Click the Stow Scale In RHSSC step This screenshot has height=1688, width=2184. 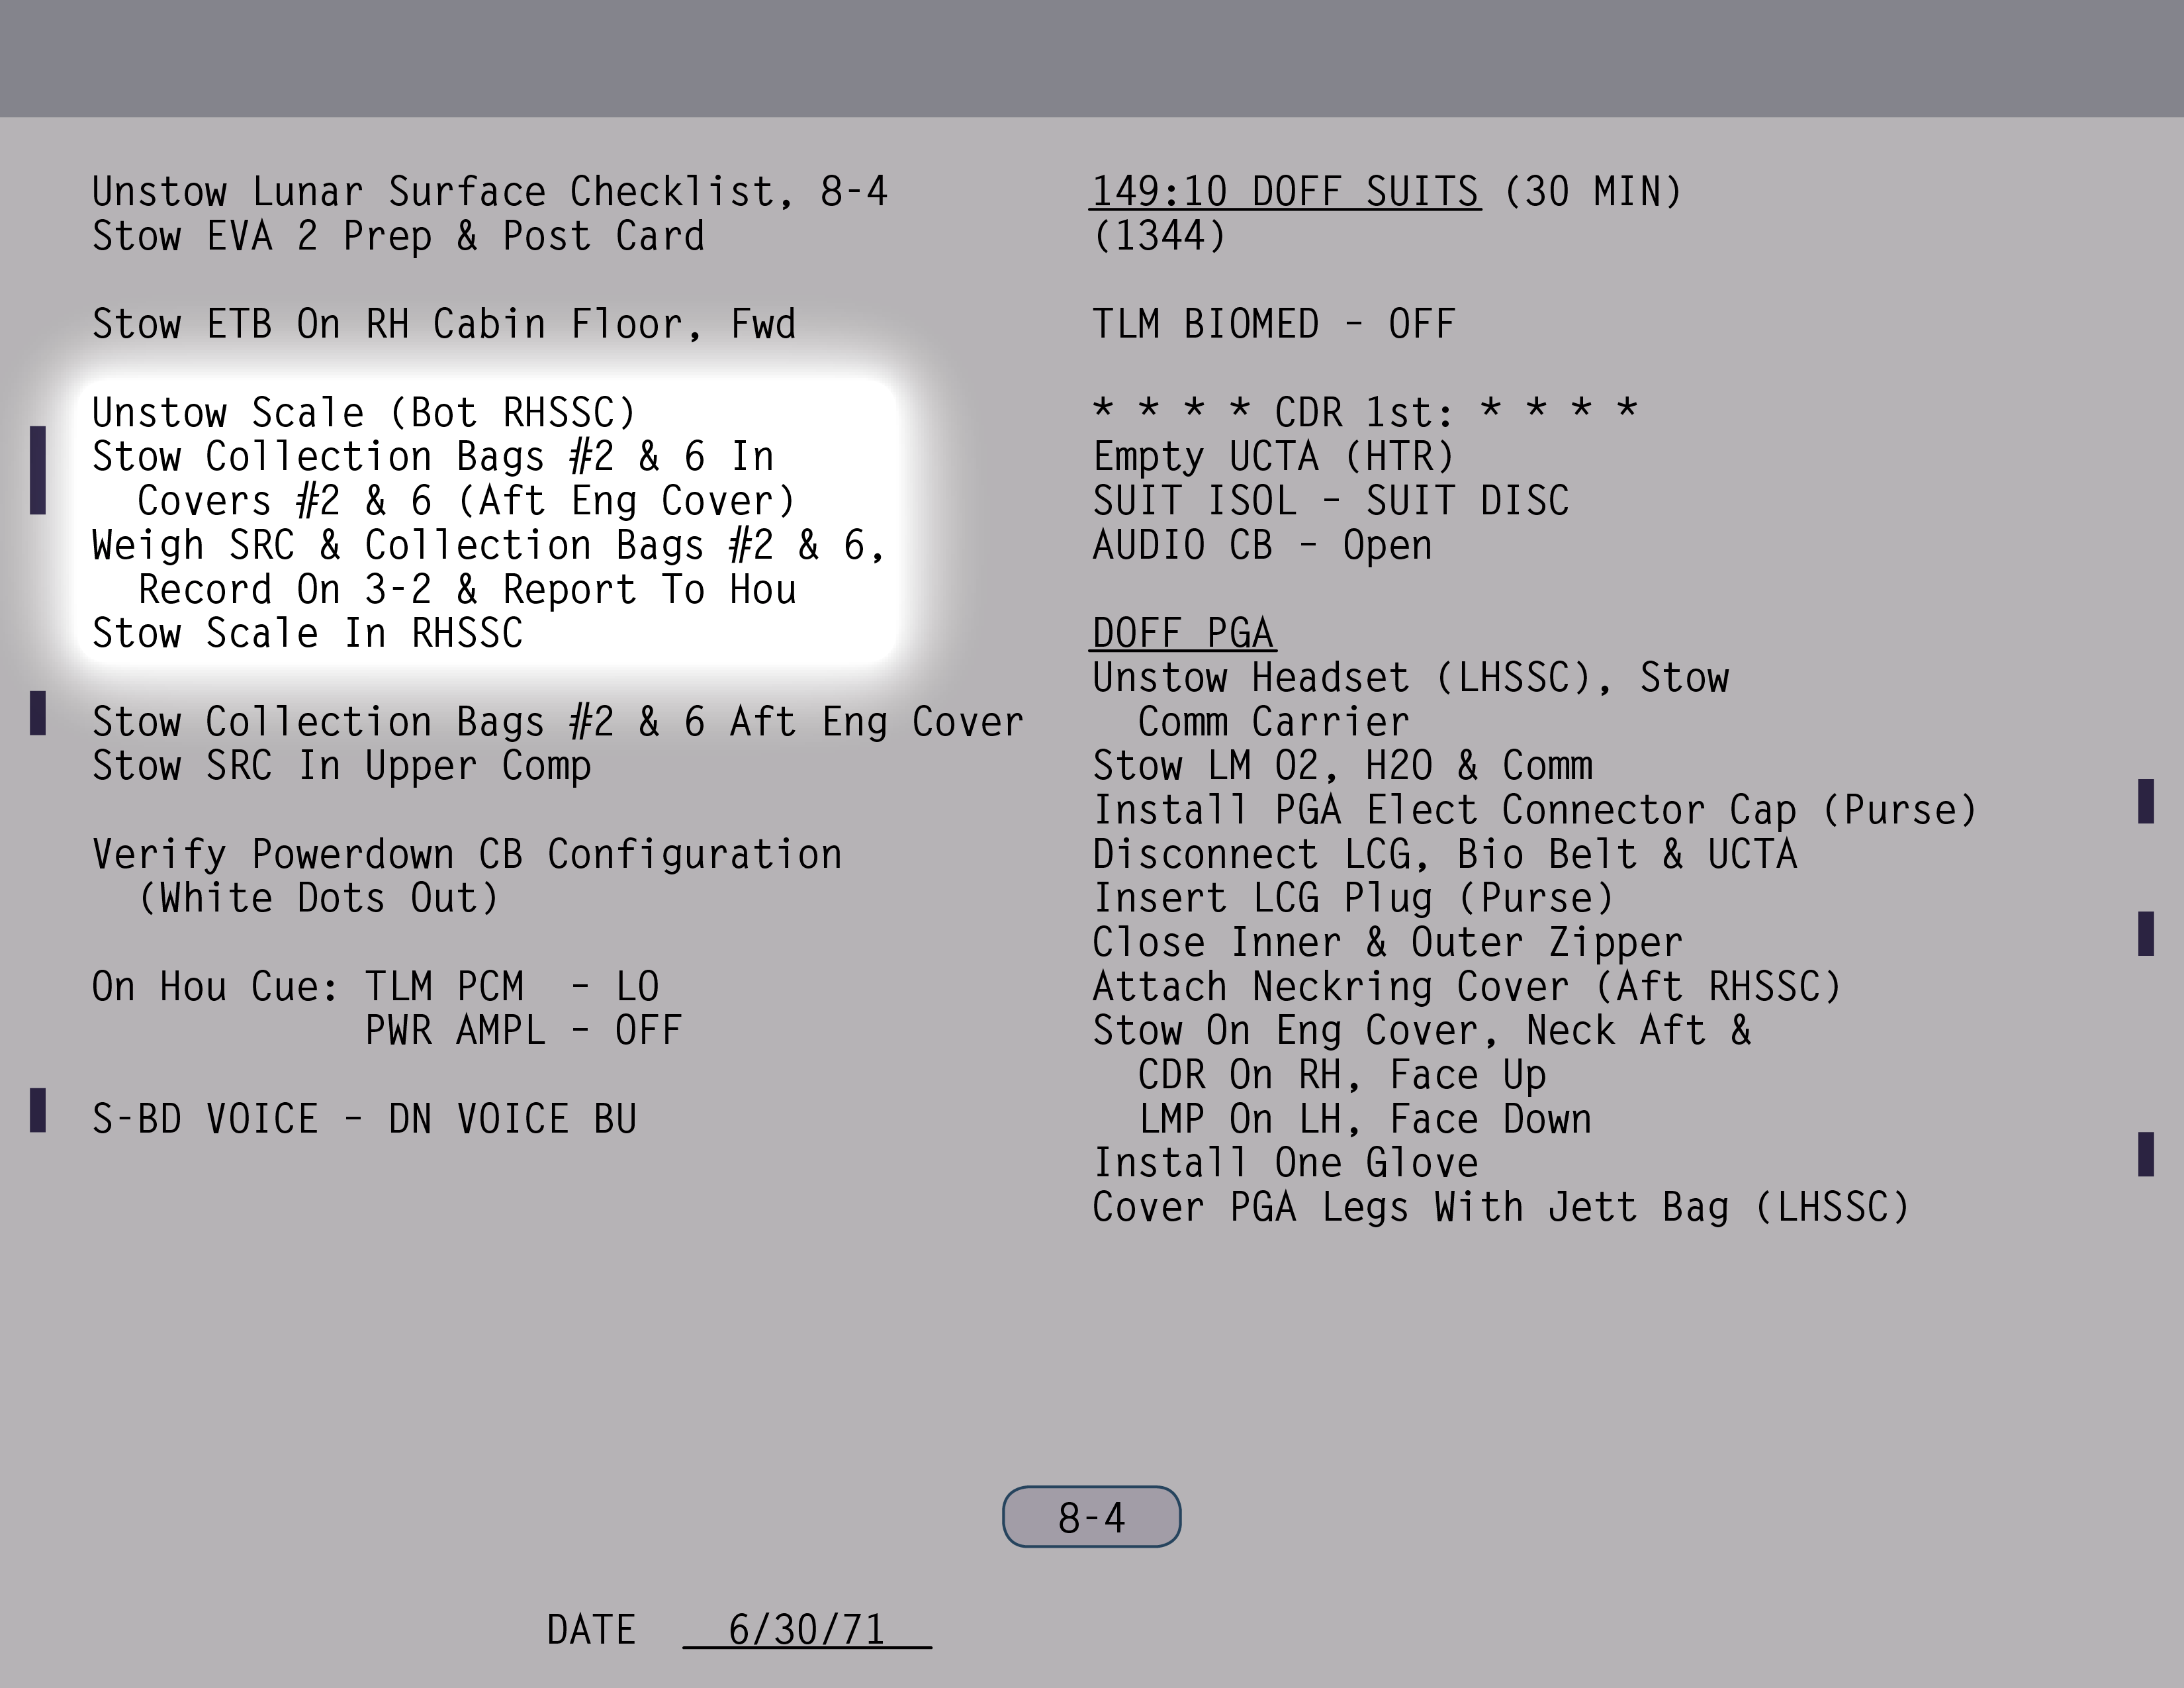(307, 633)
